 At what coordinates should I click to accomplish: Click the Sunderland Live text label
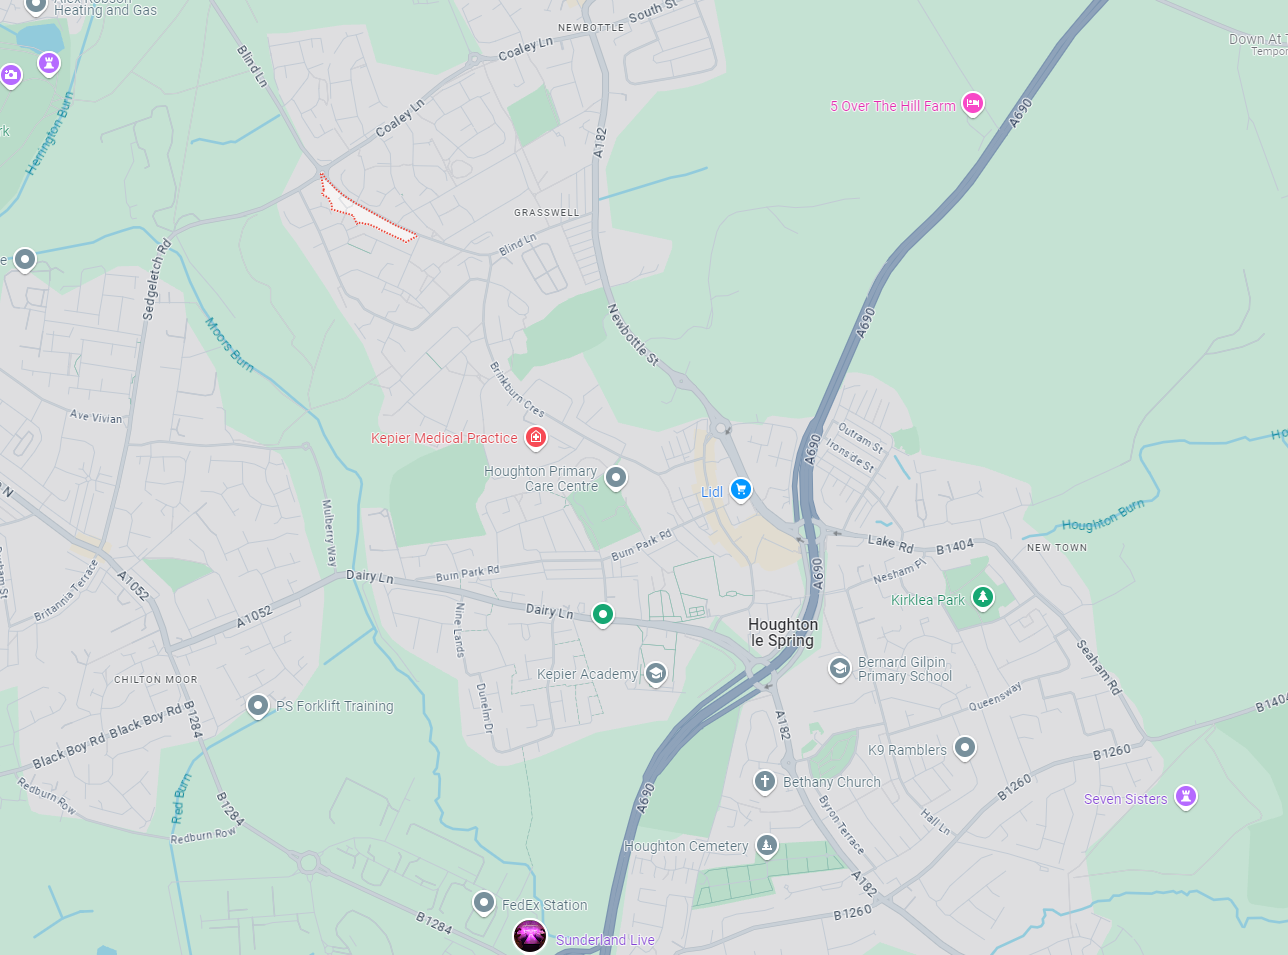(605, 940)
